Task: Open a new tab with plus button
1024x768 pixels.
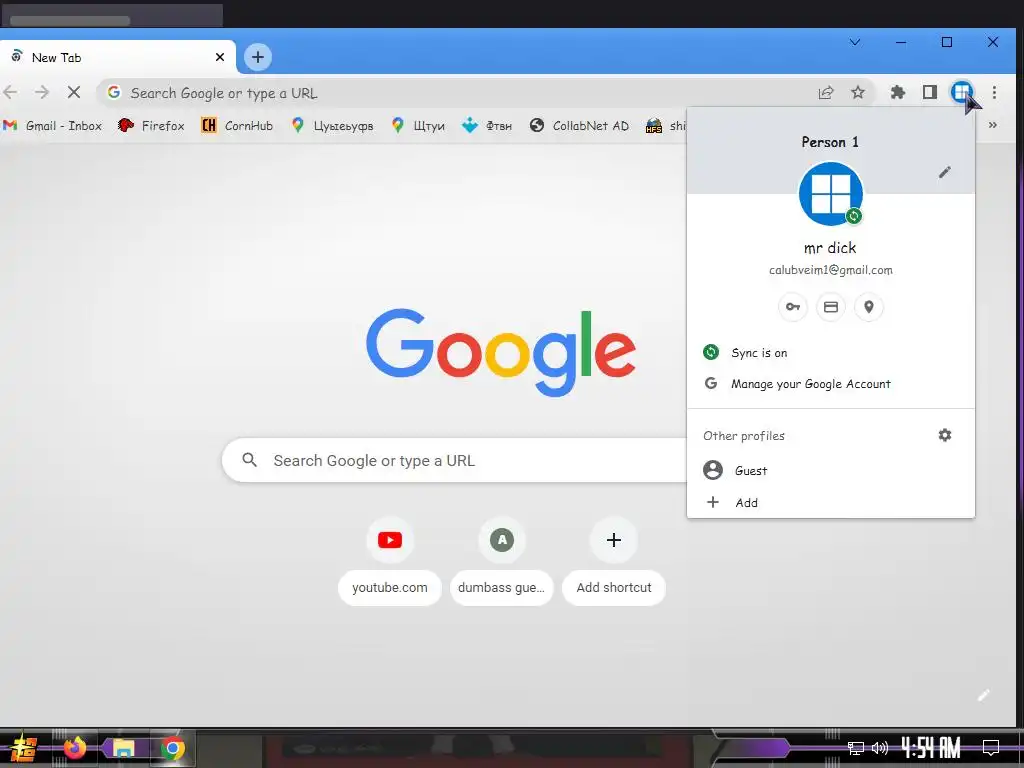Action: 258,57
